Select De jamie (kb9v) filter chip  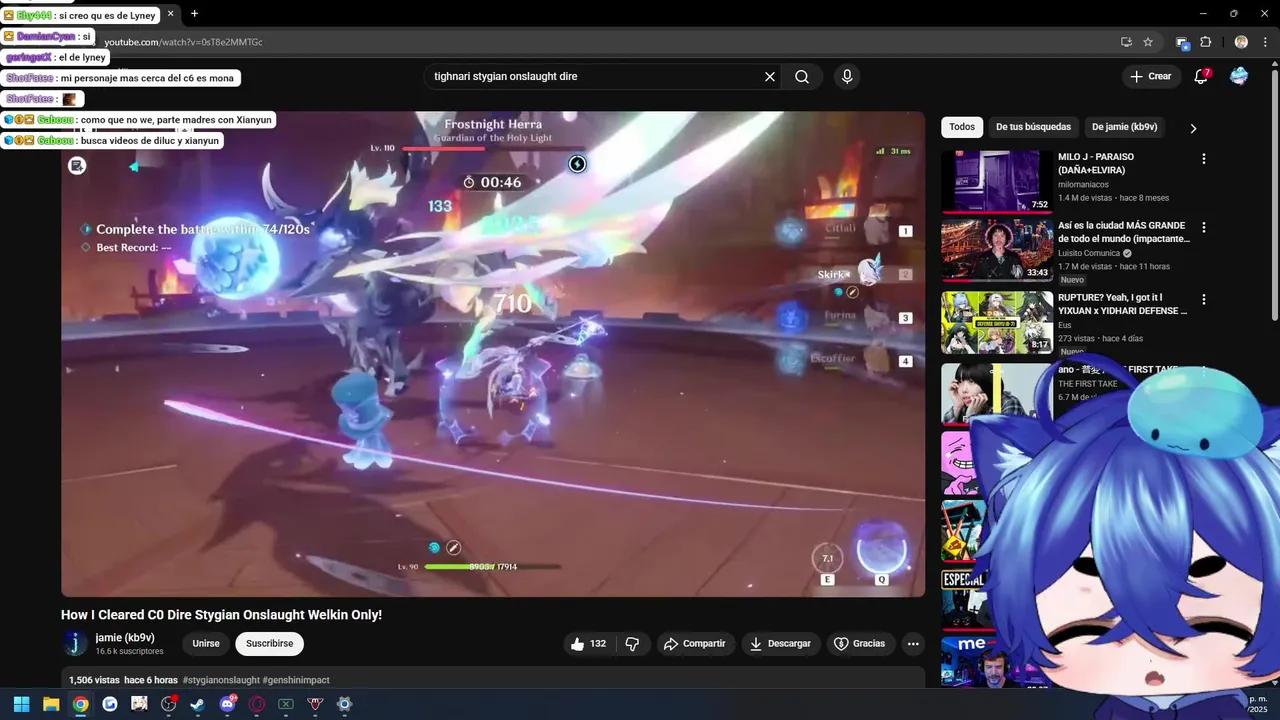click(x=1124, y=127)
